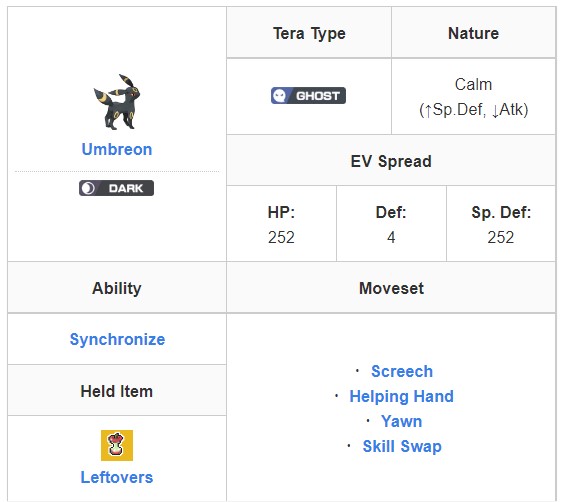Open the Synchronize ability link
This screenshot has height=502, width=561.
(117, 339)
